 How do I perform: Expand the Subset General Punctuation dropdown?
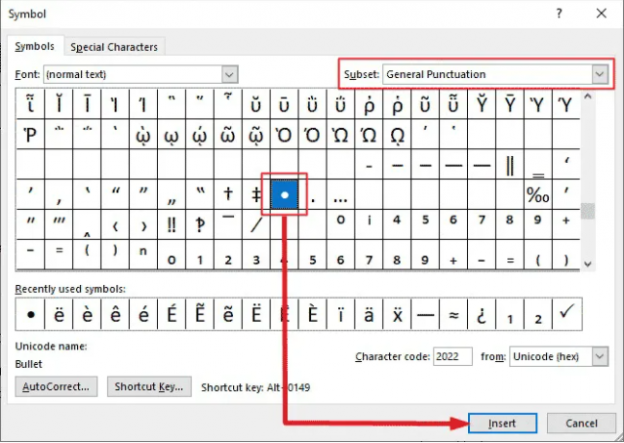(599, 74)
